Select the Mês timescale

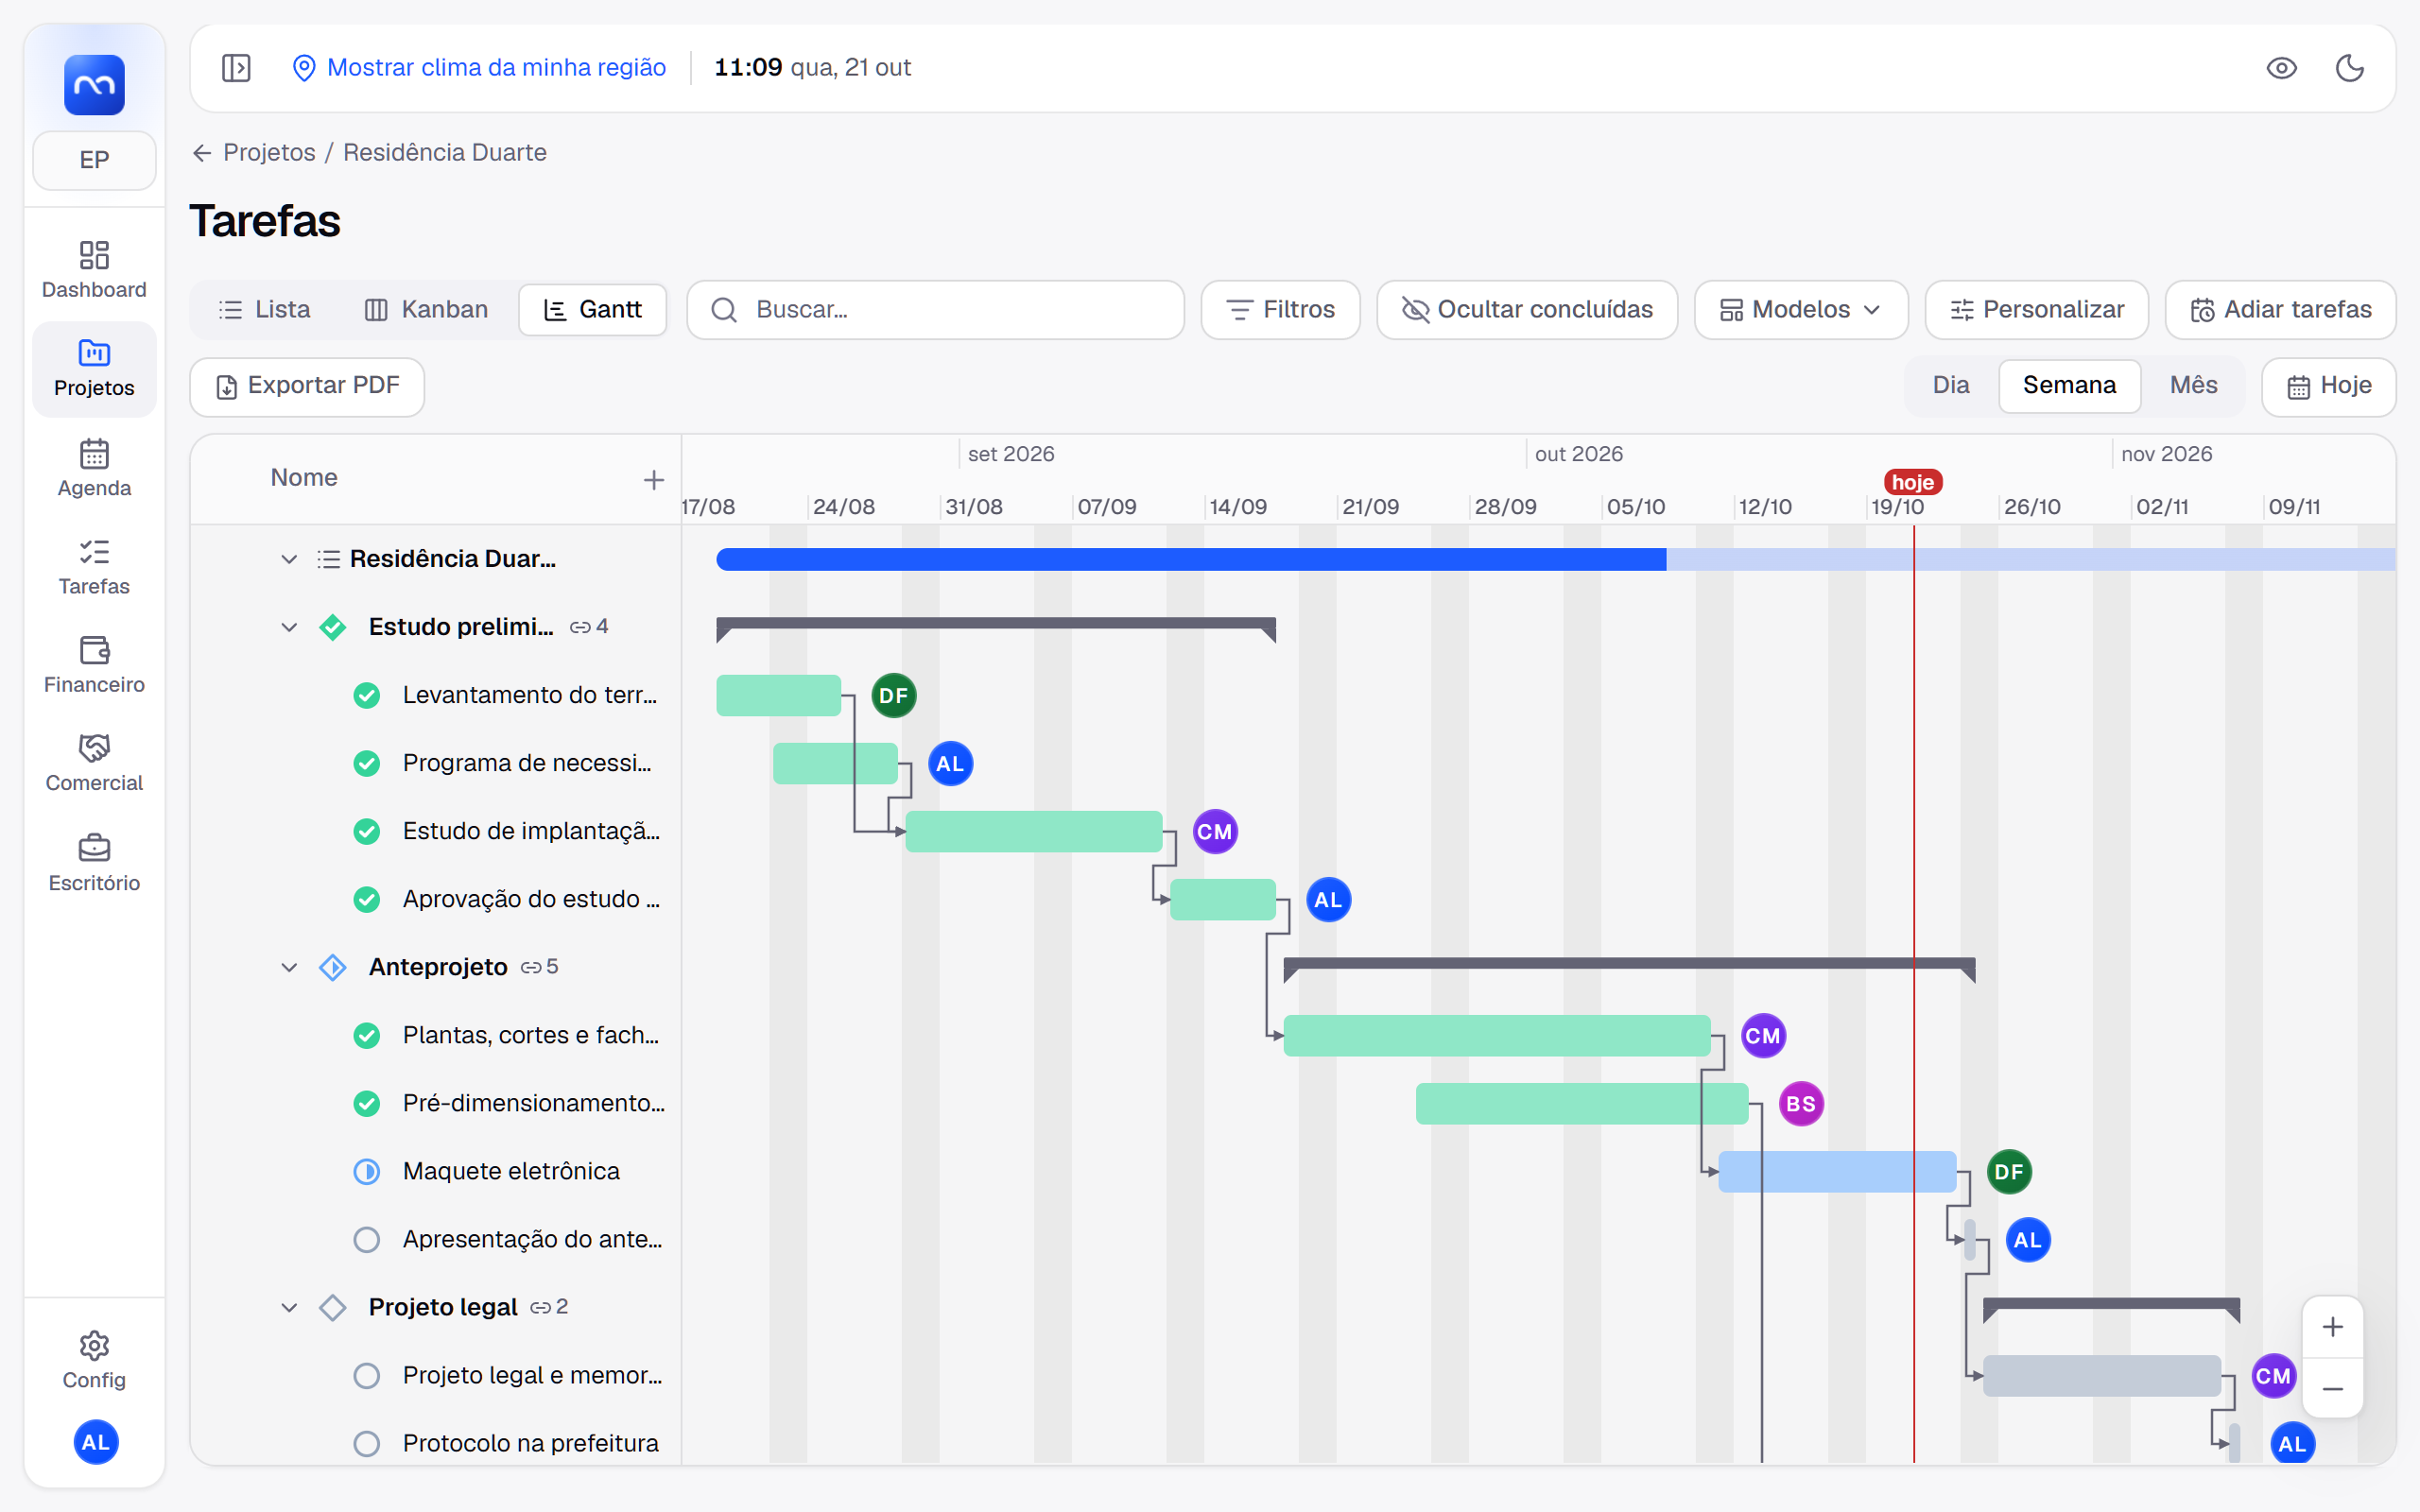pos(2193,385)
